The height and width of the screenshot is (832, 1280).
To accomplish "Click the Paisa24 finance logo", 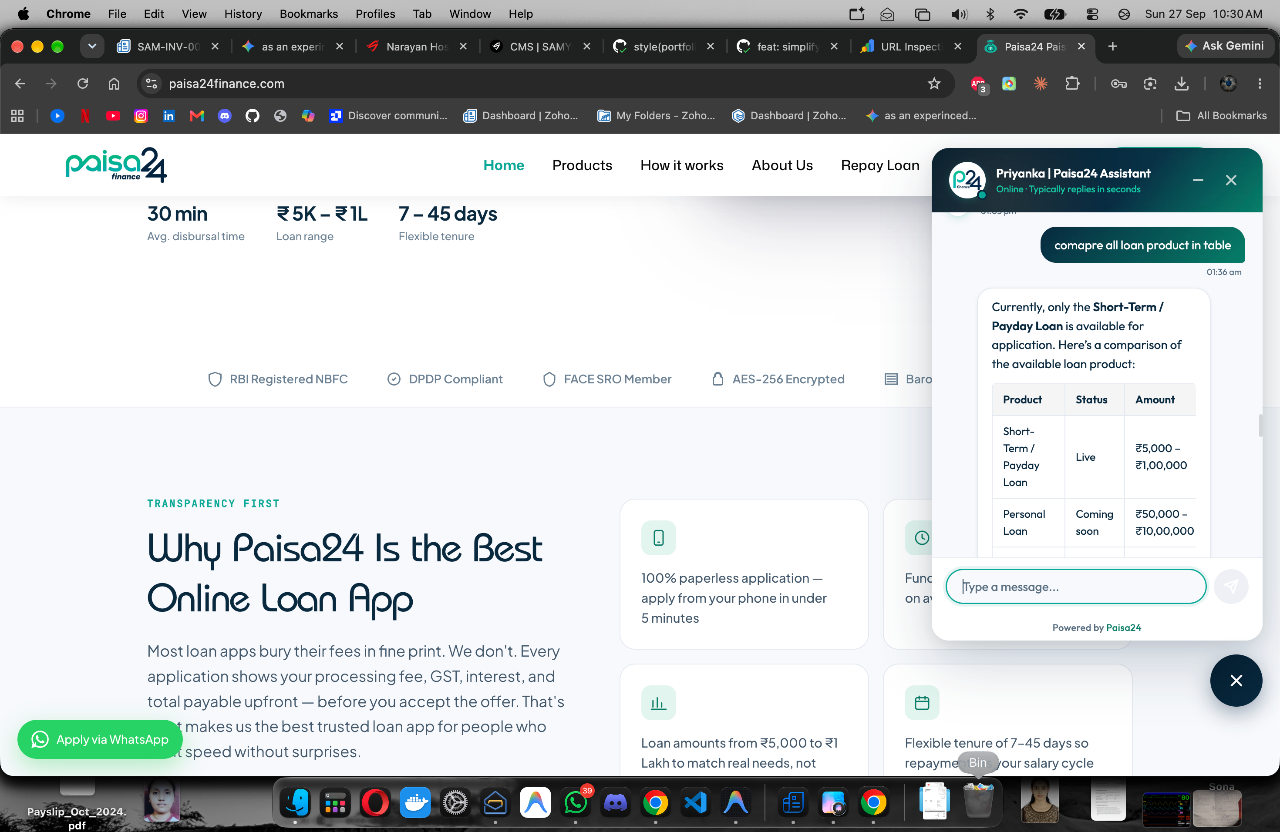I will point(116,165).
